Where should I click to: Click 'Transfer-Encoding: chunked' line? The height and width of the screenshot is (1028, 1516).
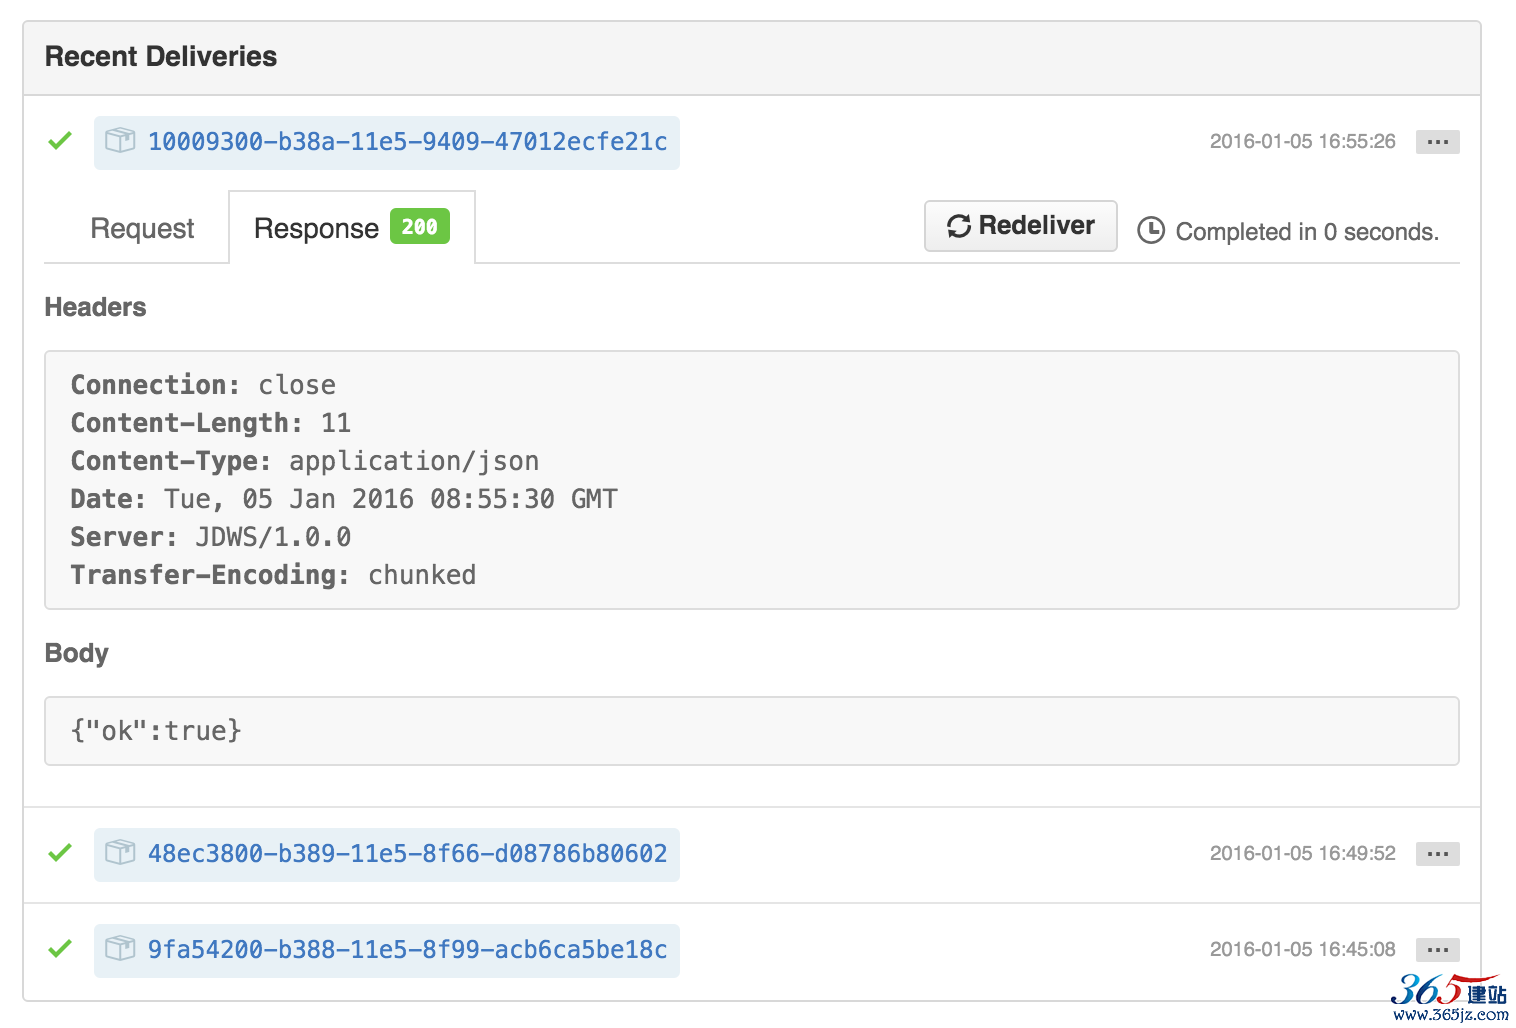click(x=273, y=575)
